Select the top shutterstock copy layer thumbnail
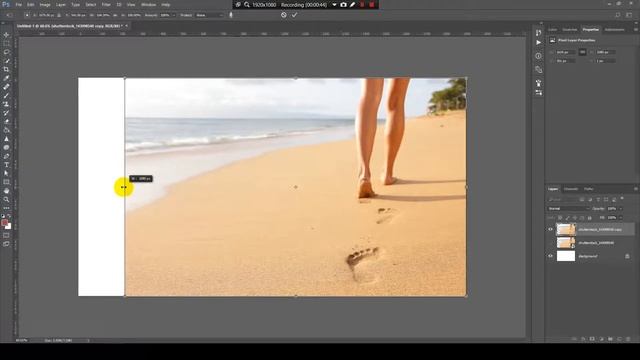Viewport: 640px width, 360px height. [x=566, y=229]
